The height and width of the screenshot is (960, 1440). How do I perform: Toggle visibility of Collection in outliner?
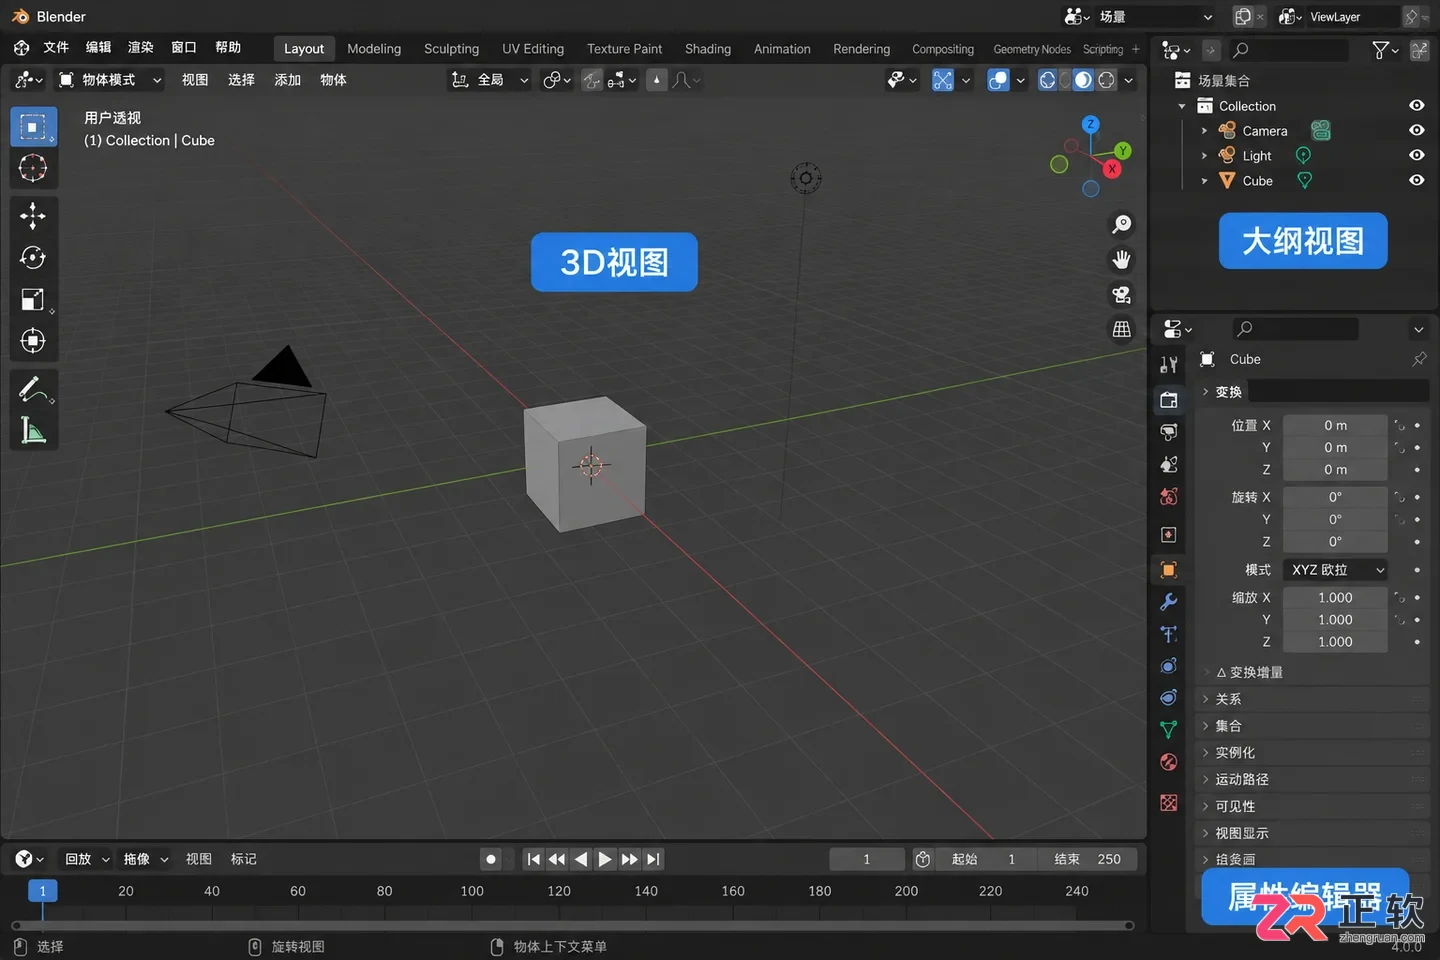tap(1416, 106)
